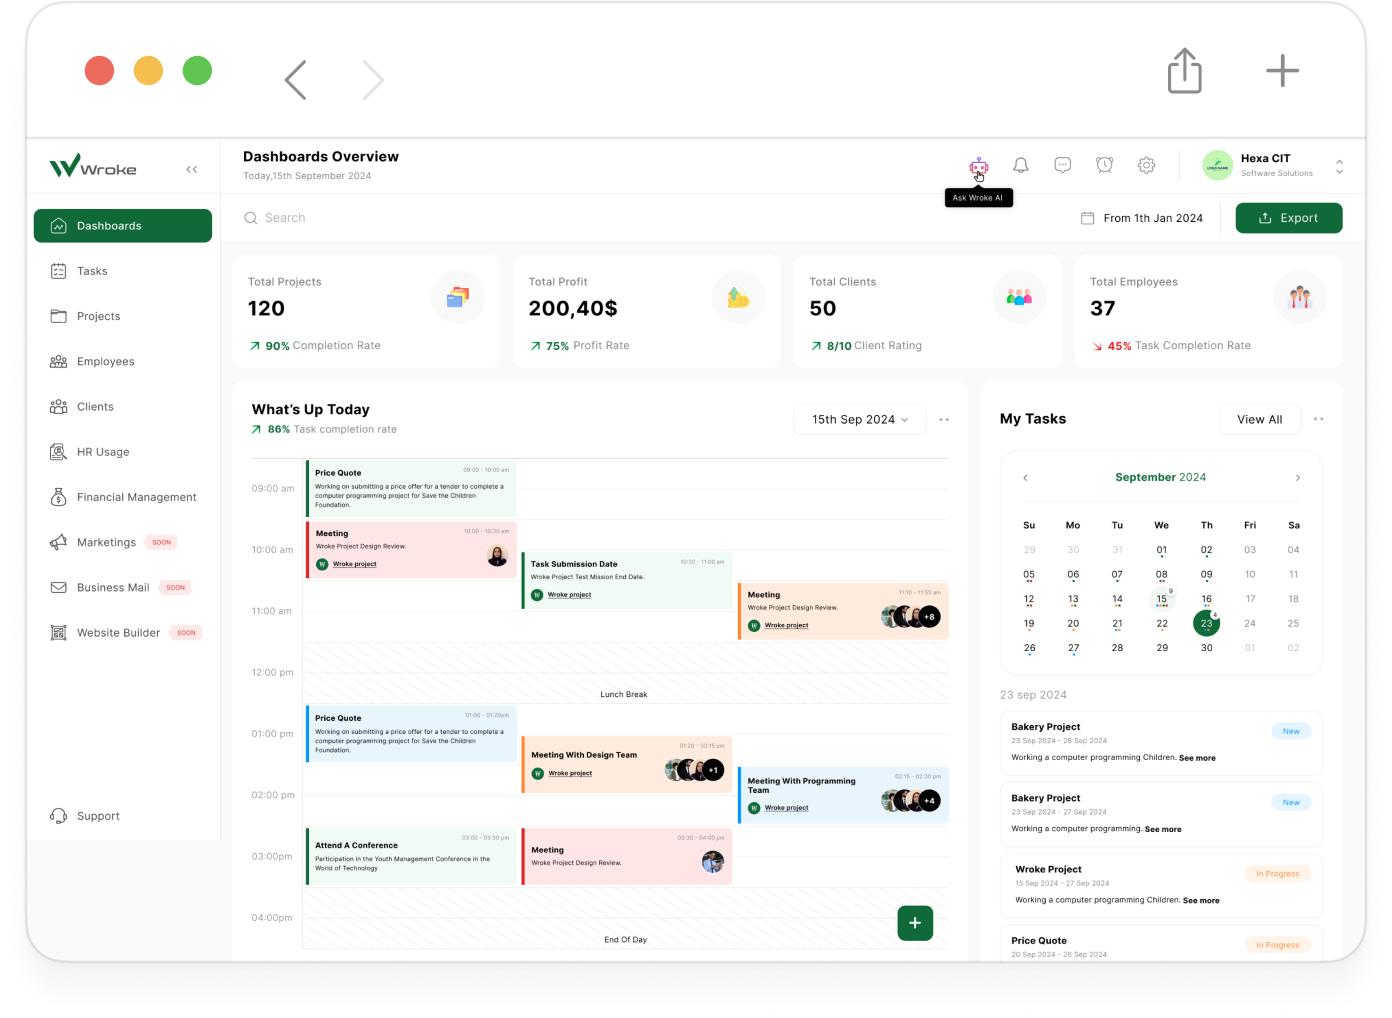The width and height of the screenshot is (1392, 1018).
Task: Select date 16 in the mini calendar
Action: coord(1206,598)
